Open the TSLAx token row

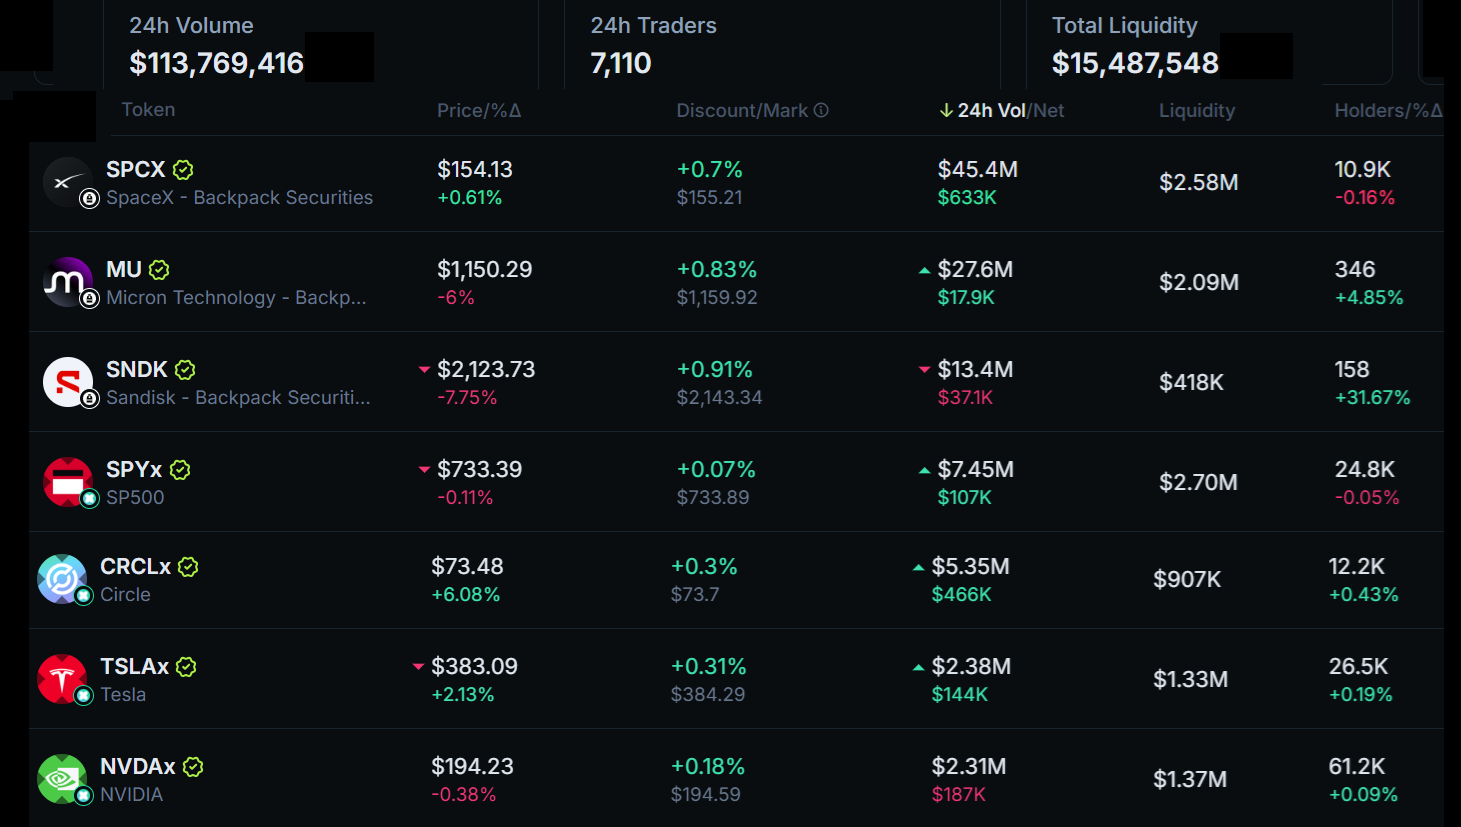point(736,679)
